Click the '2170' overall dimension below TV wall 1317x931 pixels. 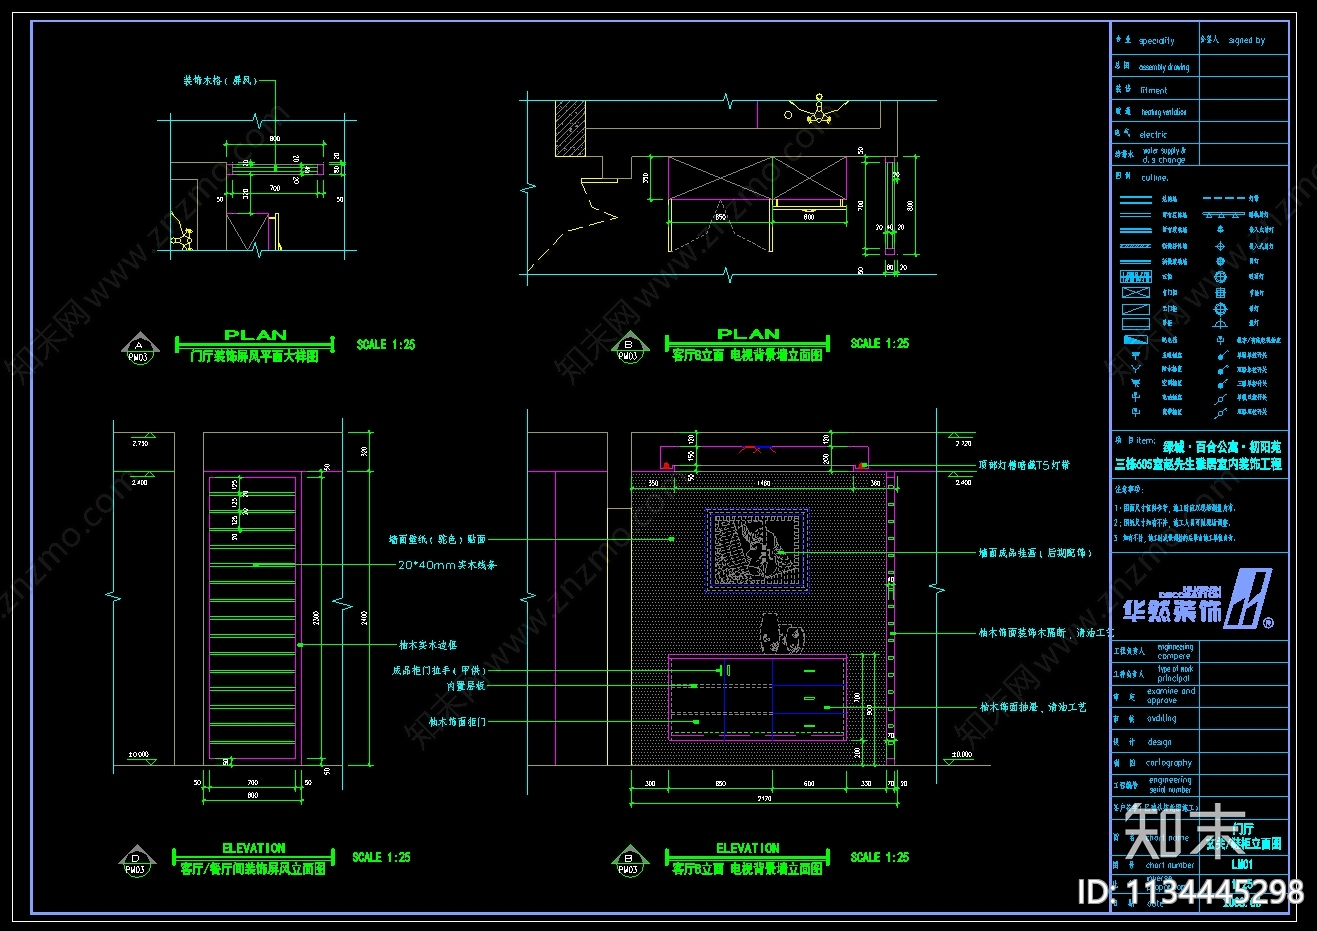click(x=764, y=799)
